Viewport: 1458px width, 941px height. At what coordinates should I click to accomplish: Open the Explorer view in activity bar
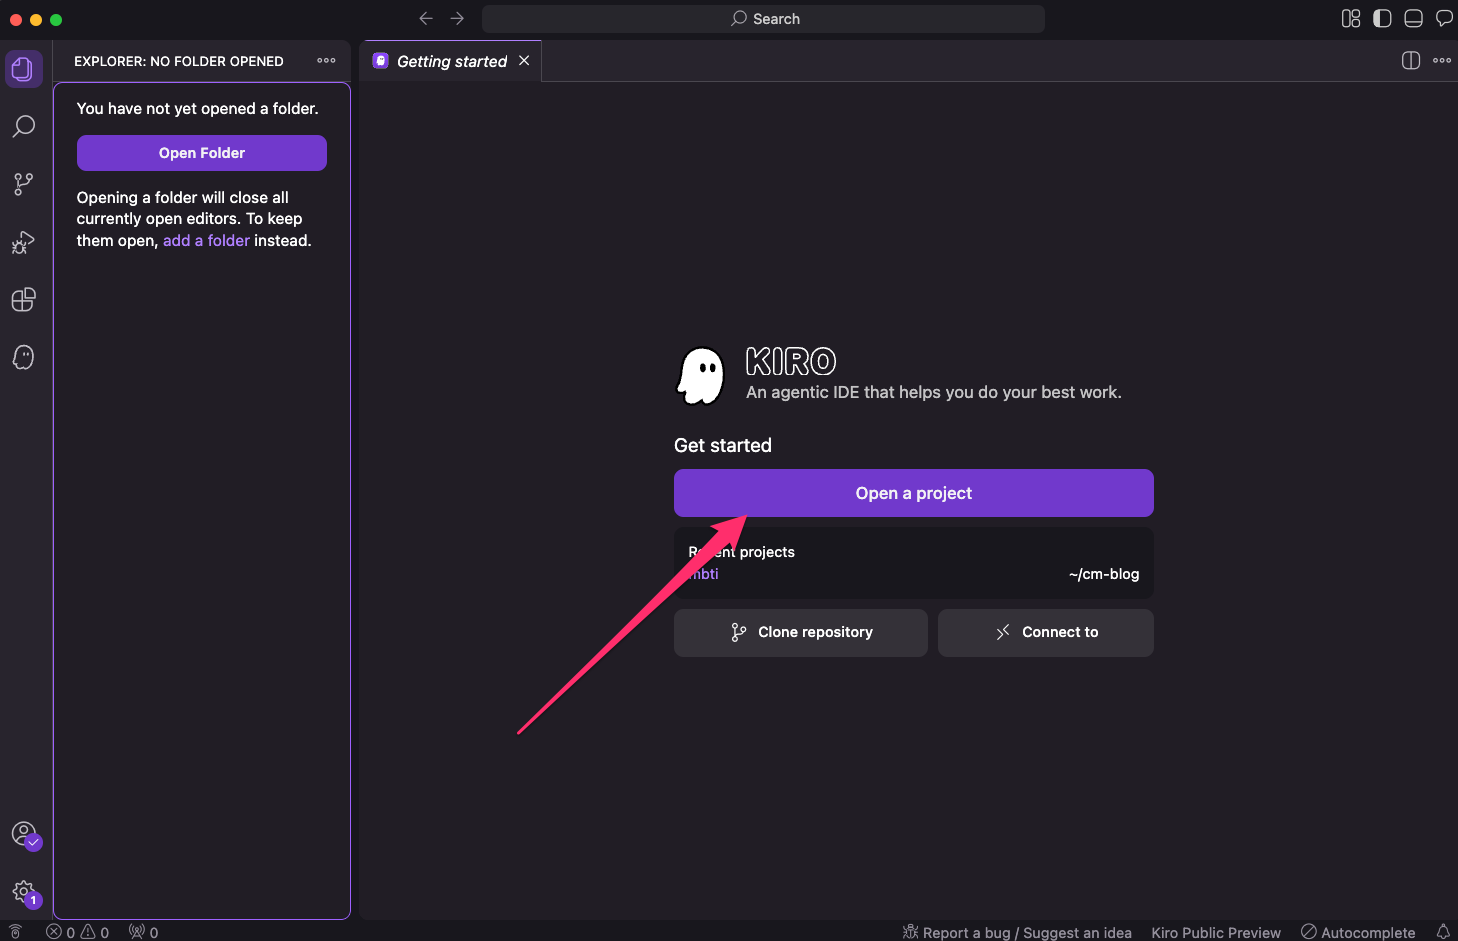[x=23, y=69]
